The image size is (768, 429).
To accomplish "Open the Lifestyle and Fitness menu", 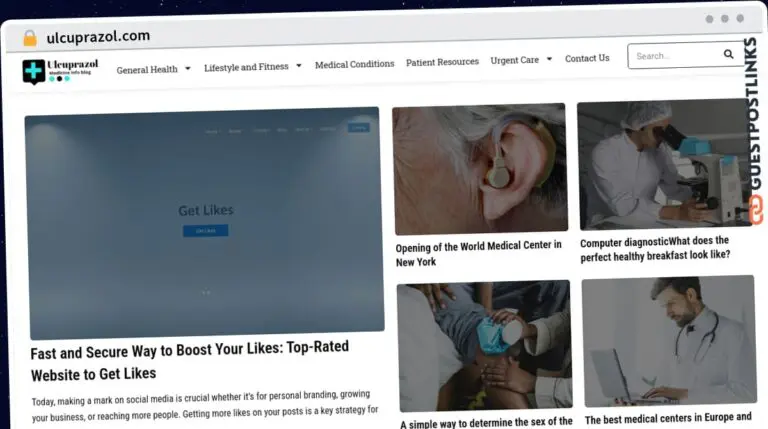I will coord(246,67).
